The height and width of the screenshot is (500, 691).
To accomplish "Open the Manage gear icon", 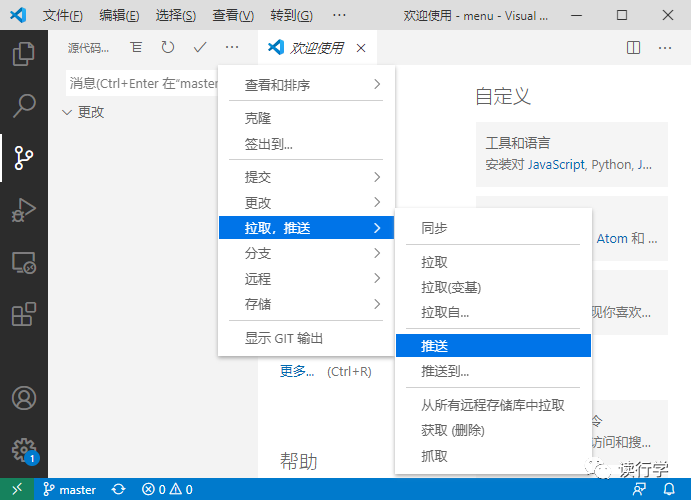I will 24,450.
